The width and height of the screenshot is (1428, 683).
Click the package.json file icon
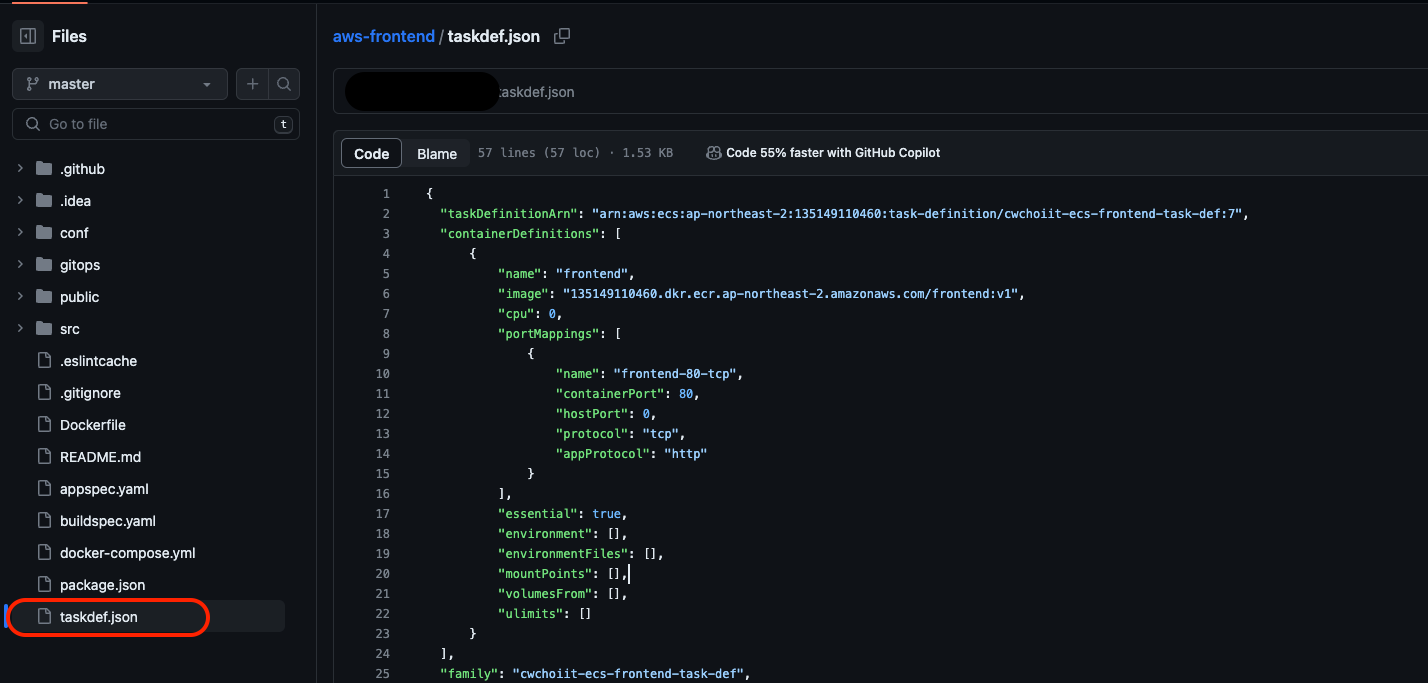tap(43, 585)
